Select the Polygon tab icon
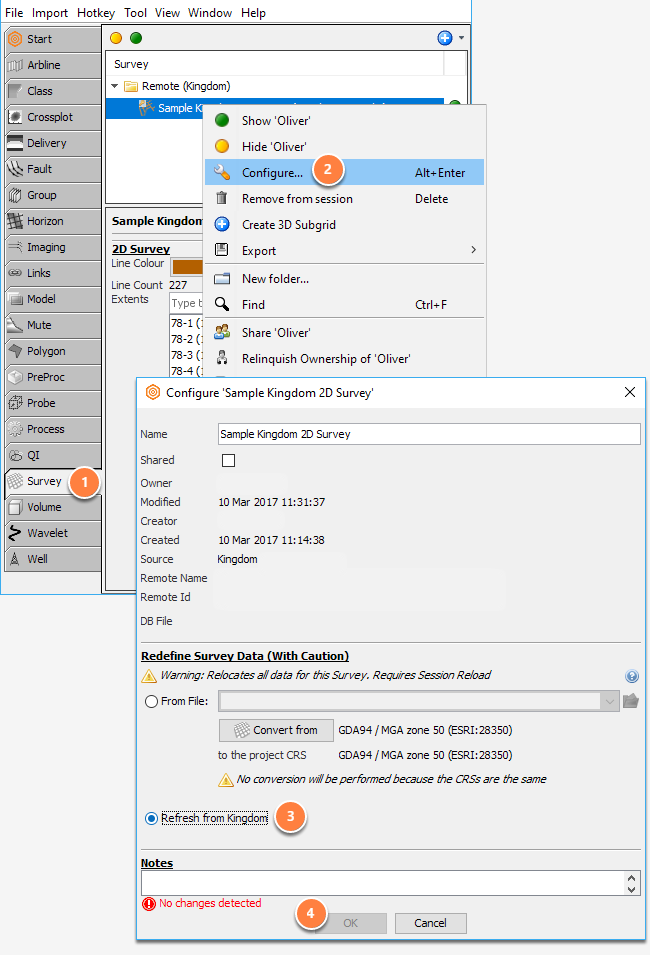This screenshot has width=650, height=955. pos(15,351)
